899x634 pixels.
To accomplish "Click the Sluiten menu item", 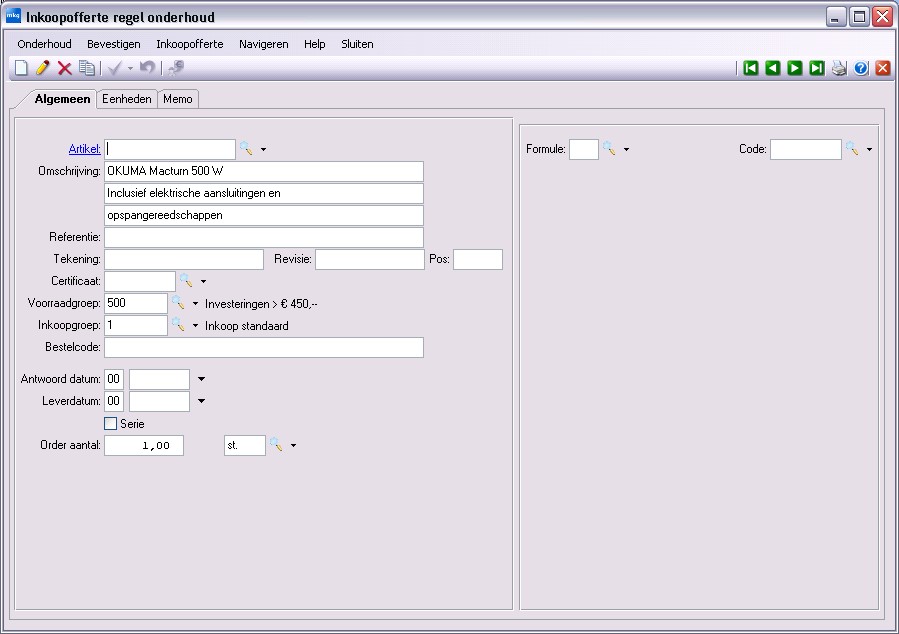I will pyautogui.click(x=357, y=44).
